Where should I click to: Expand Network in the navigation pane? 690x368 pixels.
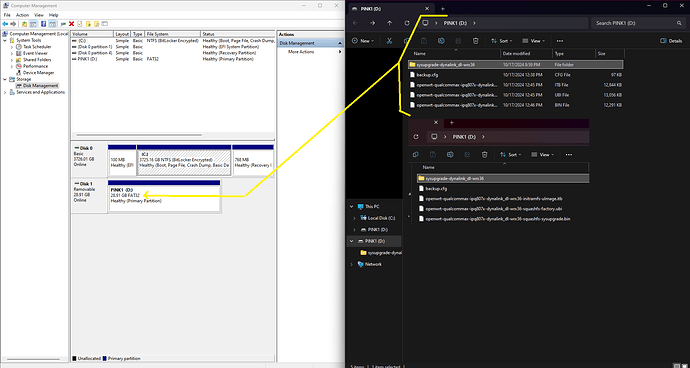(351, 265)
